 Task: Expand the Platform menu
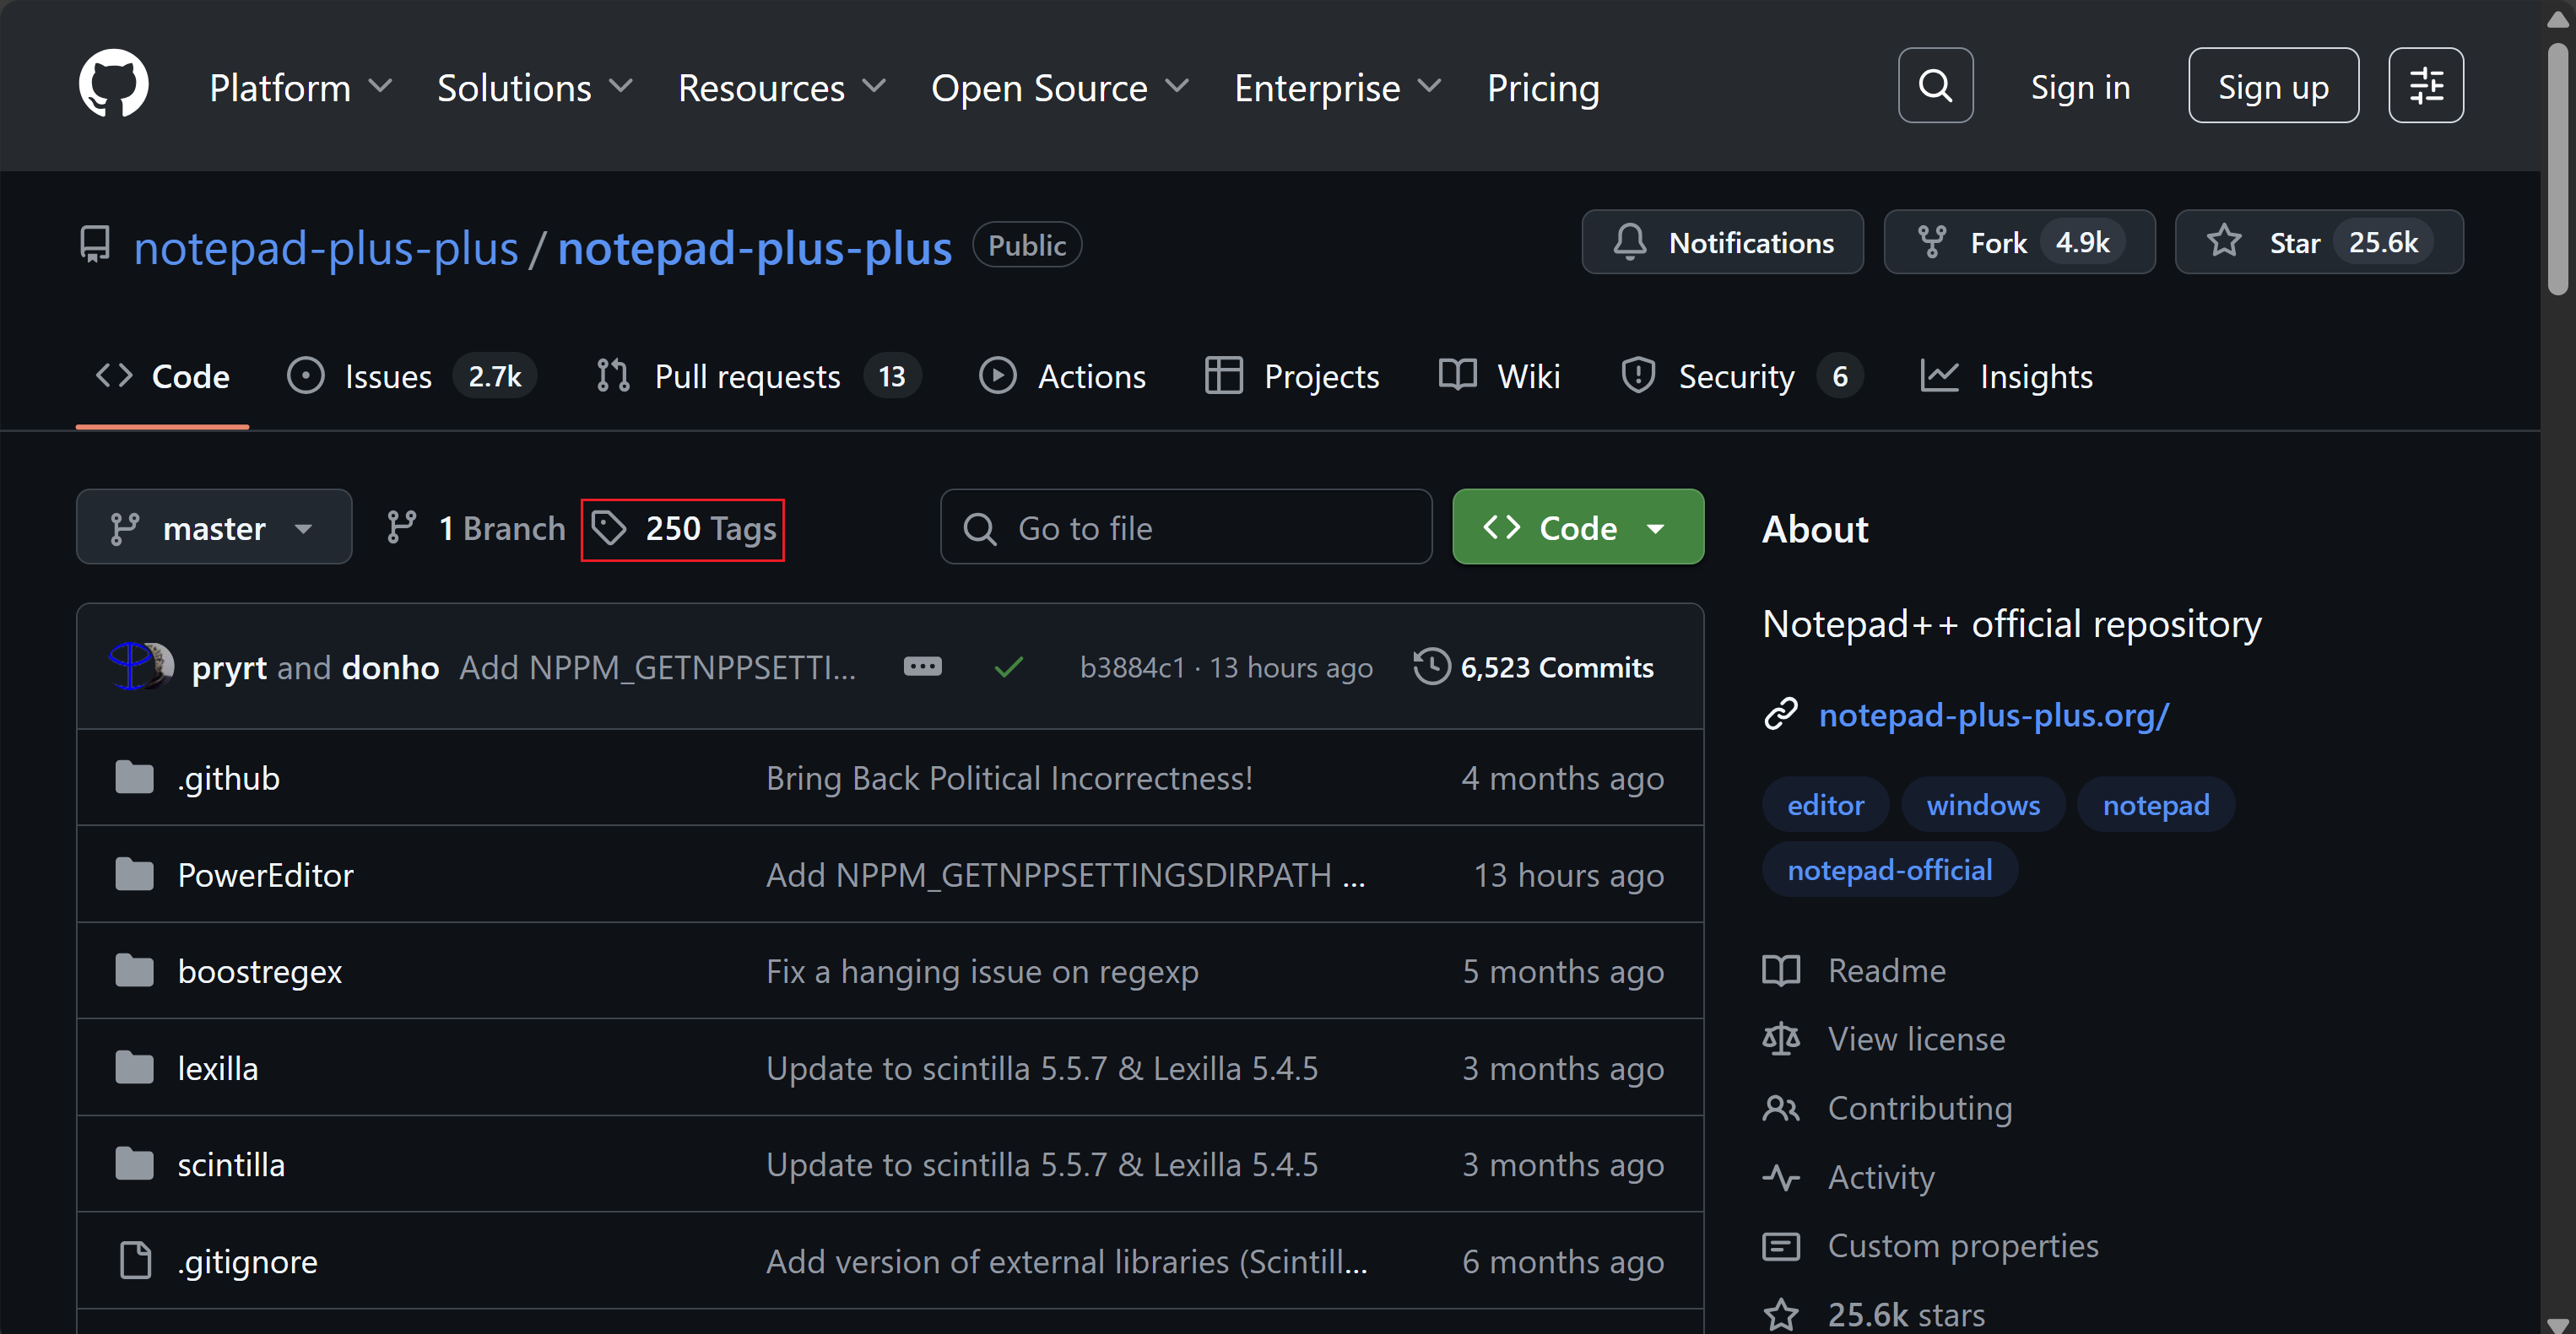pos(300,88)
